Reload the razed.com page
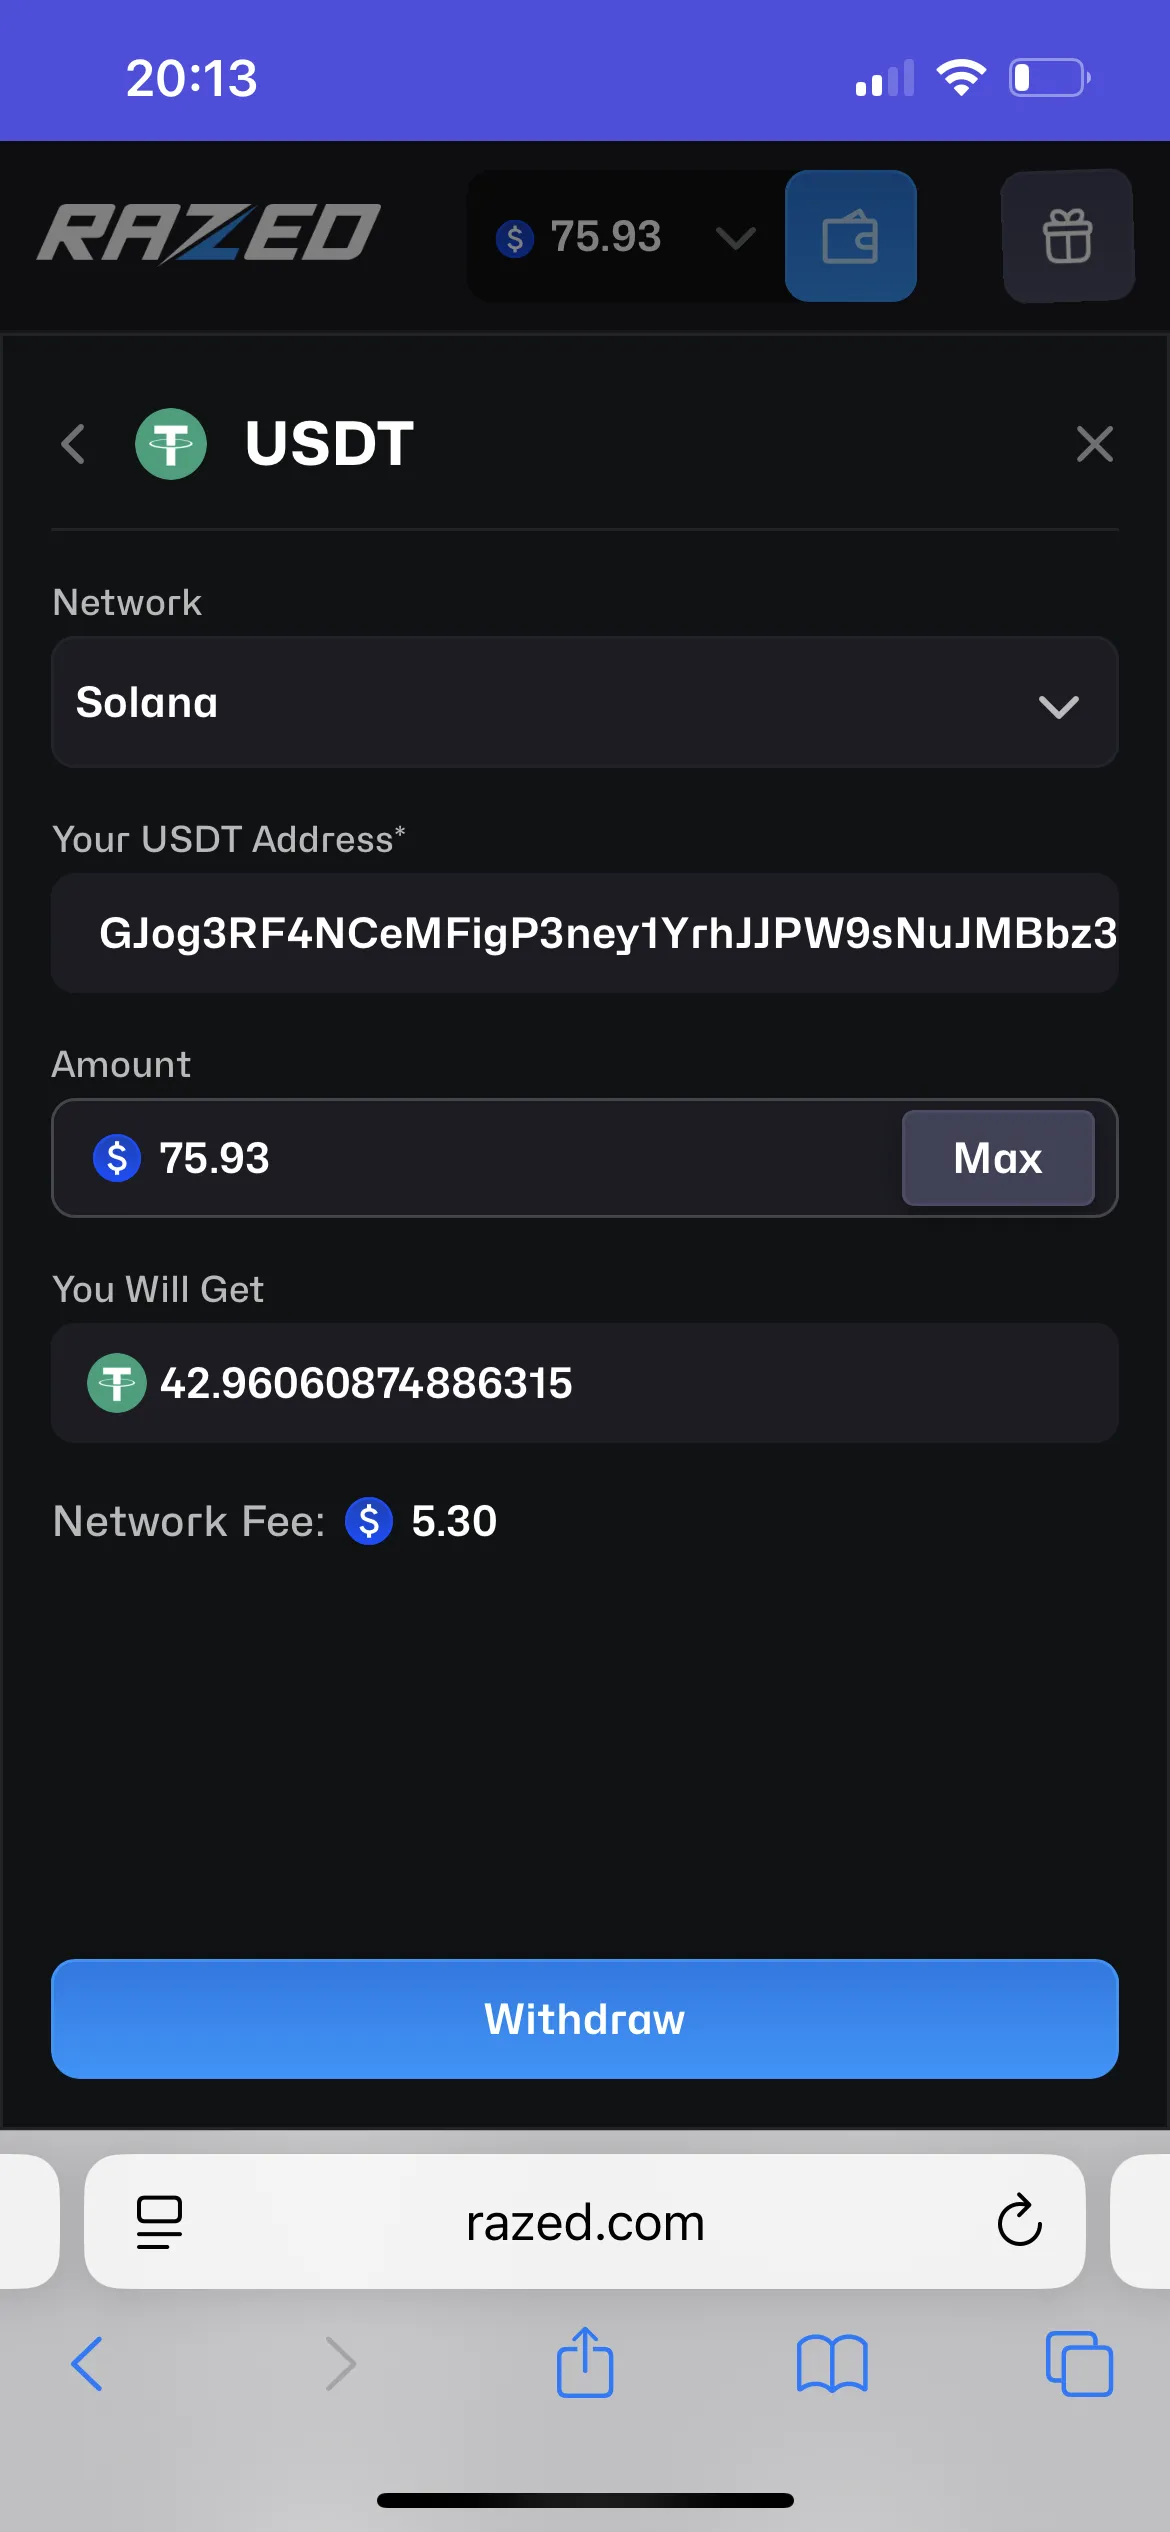Viewport: 1170px width, 2532px height. click(x=1019, y=2221)
